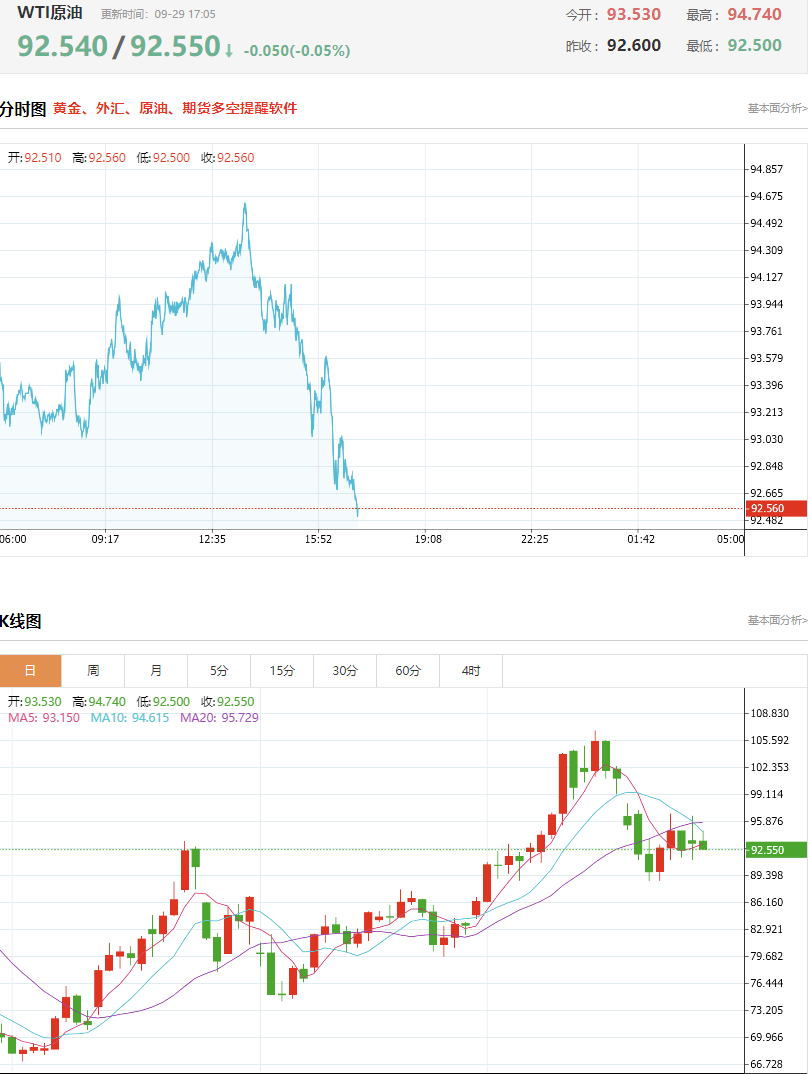Select the 日 daily K-line tab
The width and height of the screenshot is (808, 1074).
tap(30, 671)
